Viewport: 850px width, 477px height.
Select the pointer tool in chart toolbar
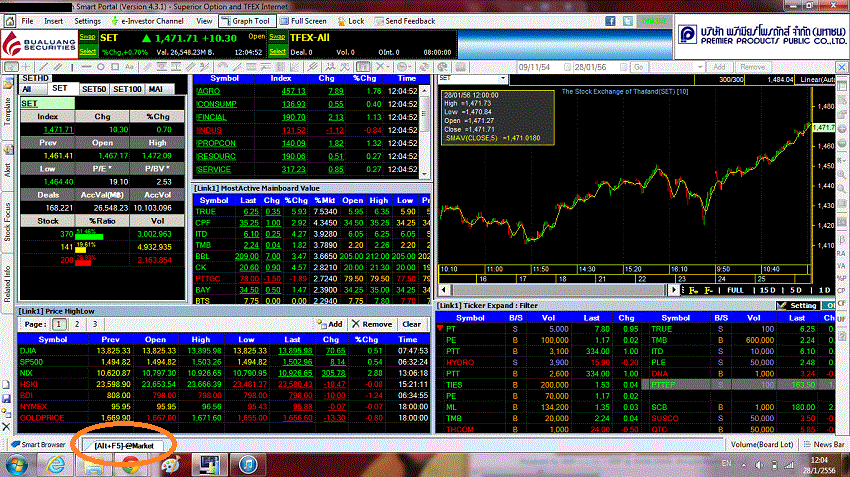tap(11, 67)
